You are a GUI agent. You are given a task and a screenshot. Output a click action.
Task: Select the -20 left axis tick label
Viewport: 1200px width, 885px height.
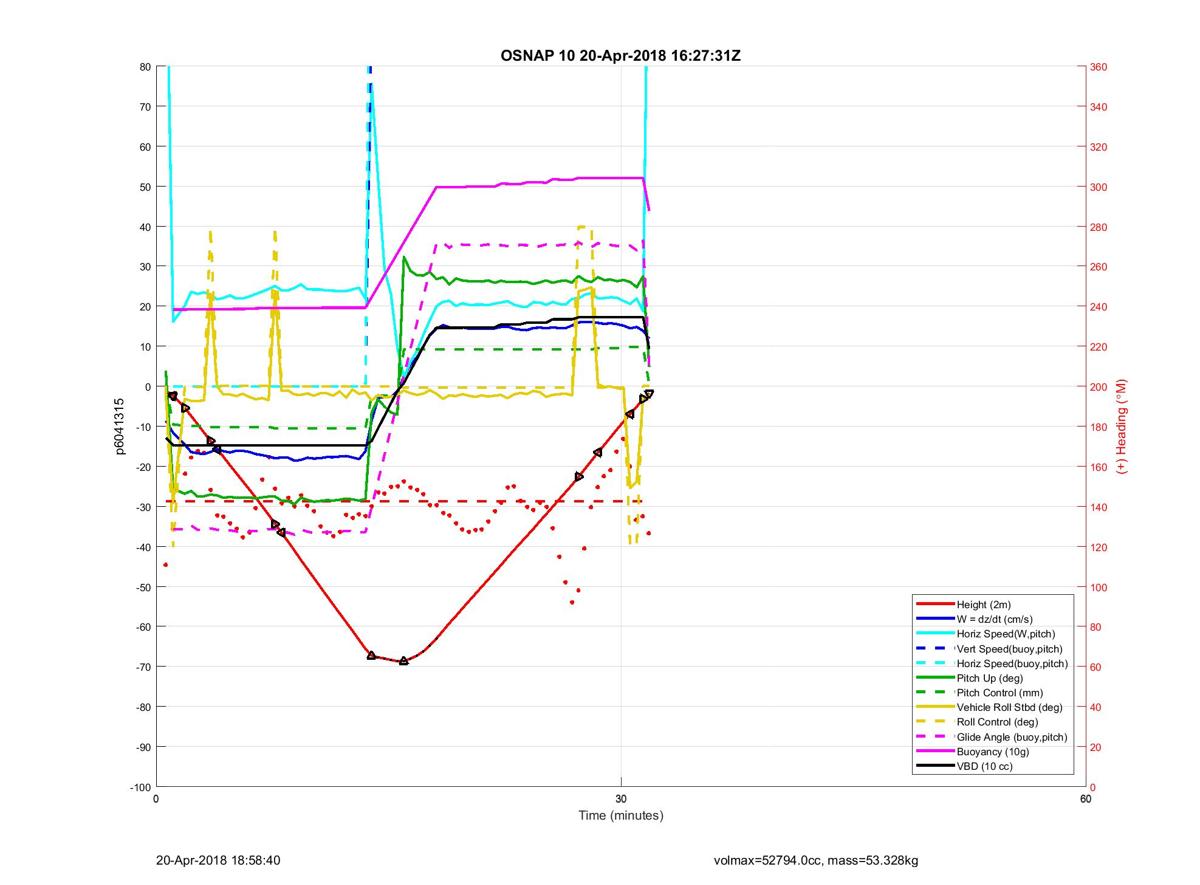[x=142, y=467]
